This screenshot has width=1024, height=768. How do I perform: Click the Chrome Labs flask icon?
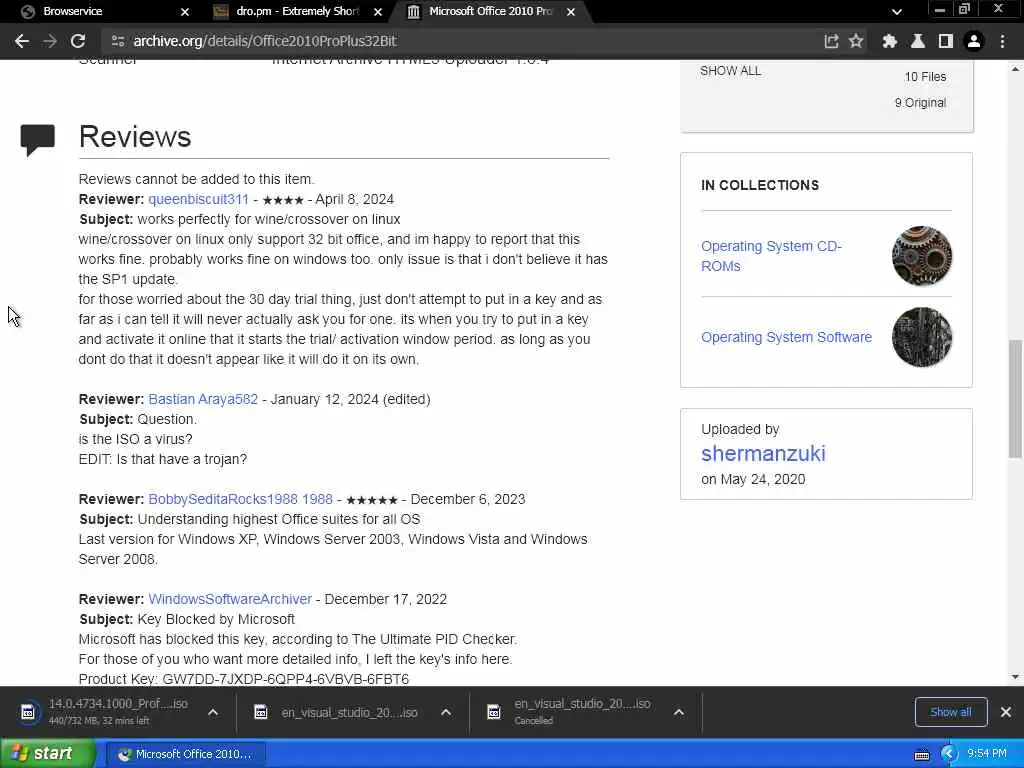tap(918, 41)
